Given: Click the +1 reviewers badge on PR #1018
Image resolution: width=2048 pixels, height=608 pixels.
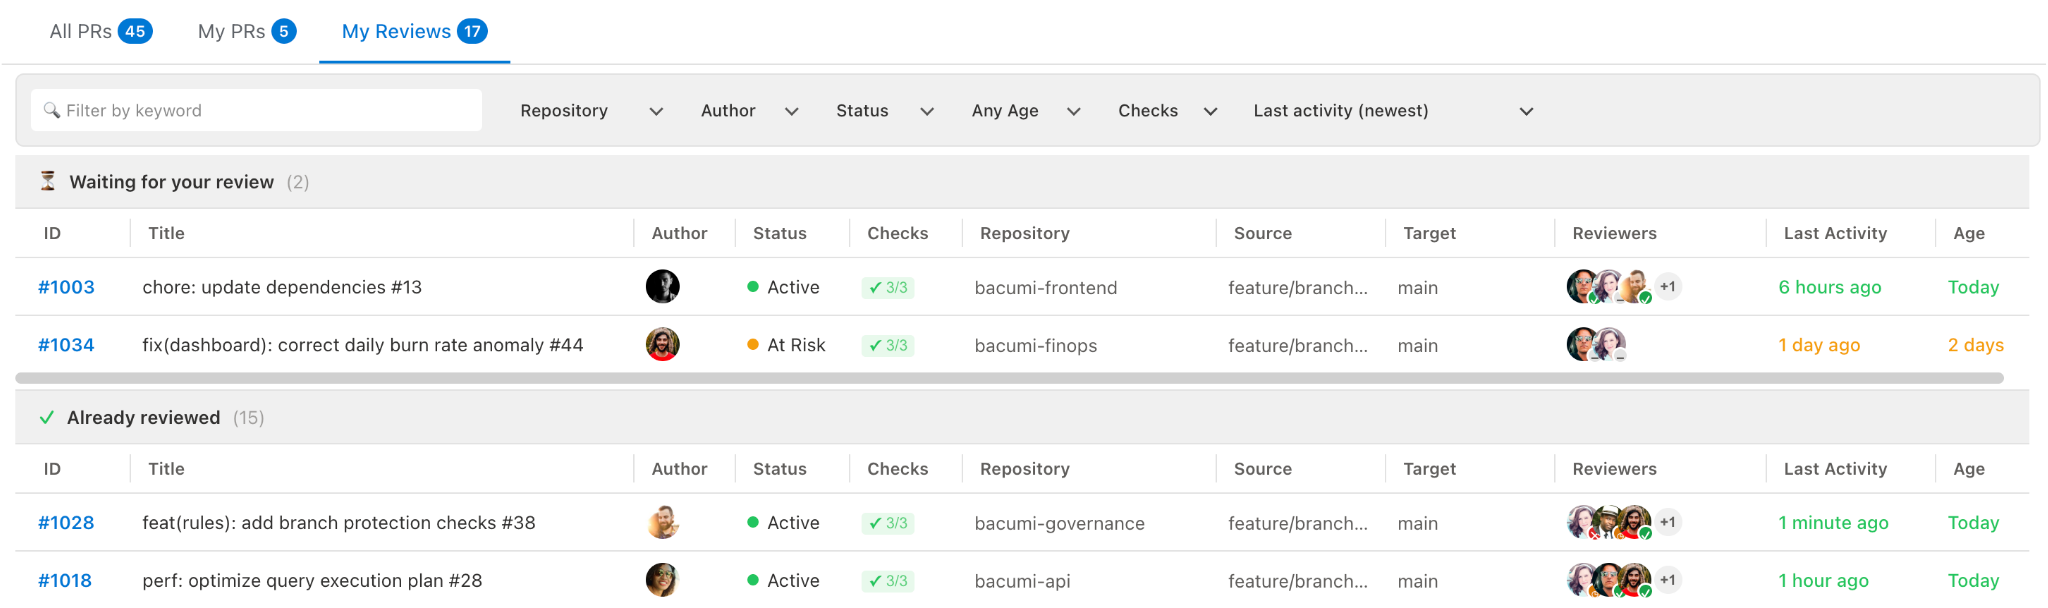Looking at the screenshot, I should pos(1667,580).
